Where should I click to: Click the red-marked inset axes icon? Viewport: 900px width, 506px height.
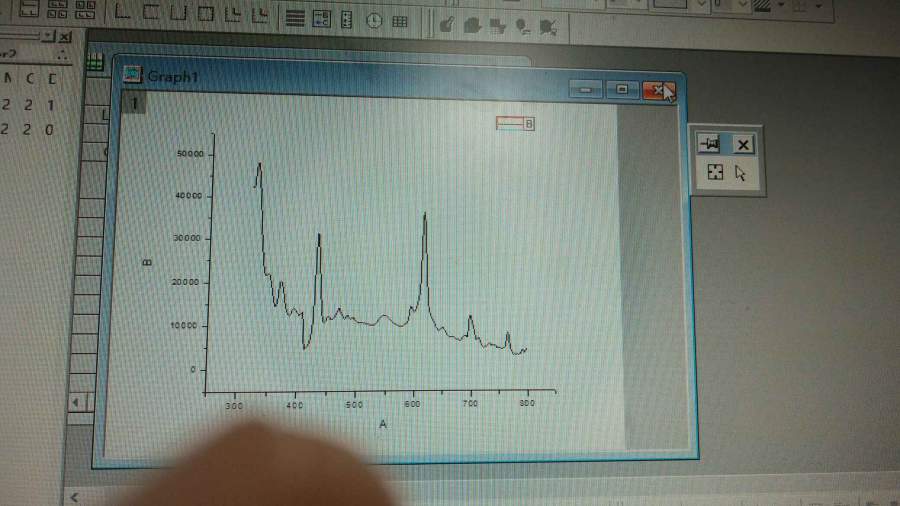coord(260,14)
